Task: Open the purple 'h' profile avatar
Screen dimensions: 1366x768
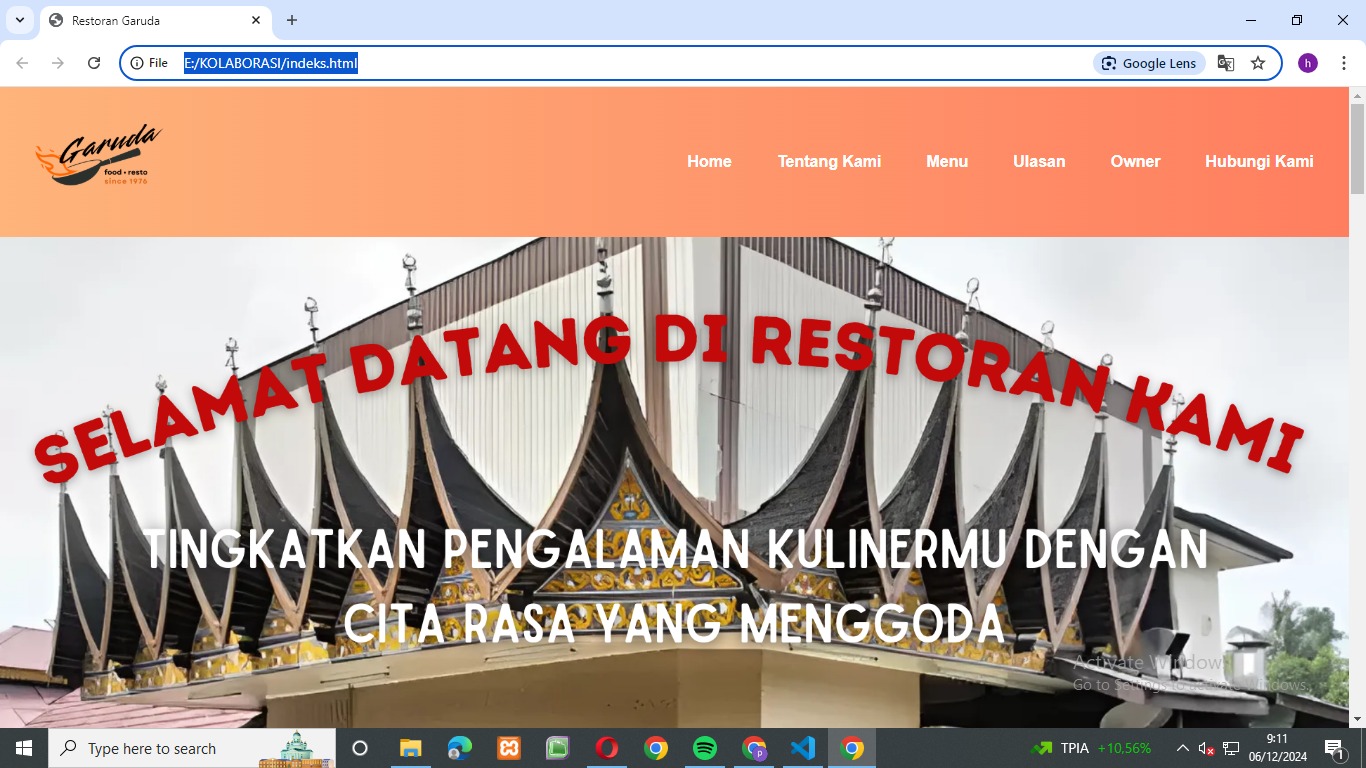Action: click(x=1307, y=63)
